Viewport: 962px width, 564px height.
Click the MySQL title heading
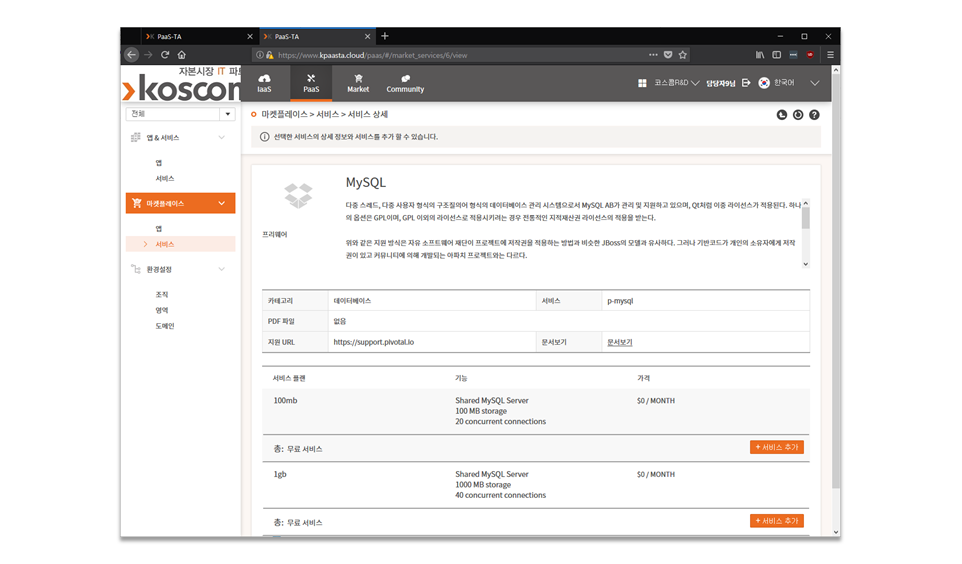[366, 182]
